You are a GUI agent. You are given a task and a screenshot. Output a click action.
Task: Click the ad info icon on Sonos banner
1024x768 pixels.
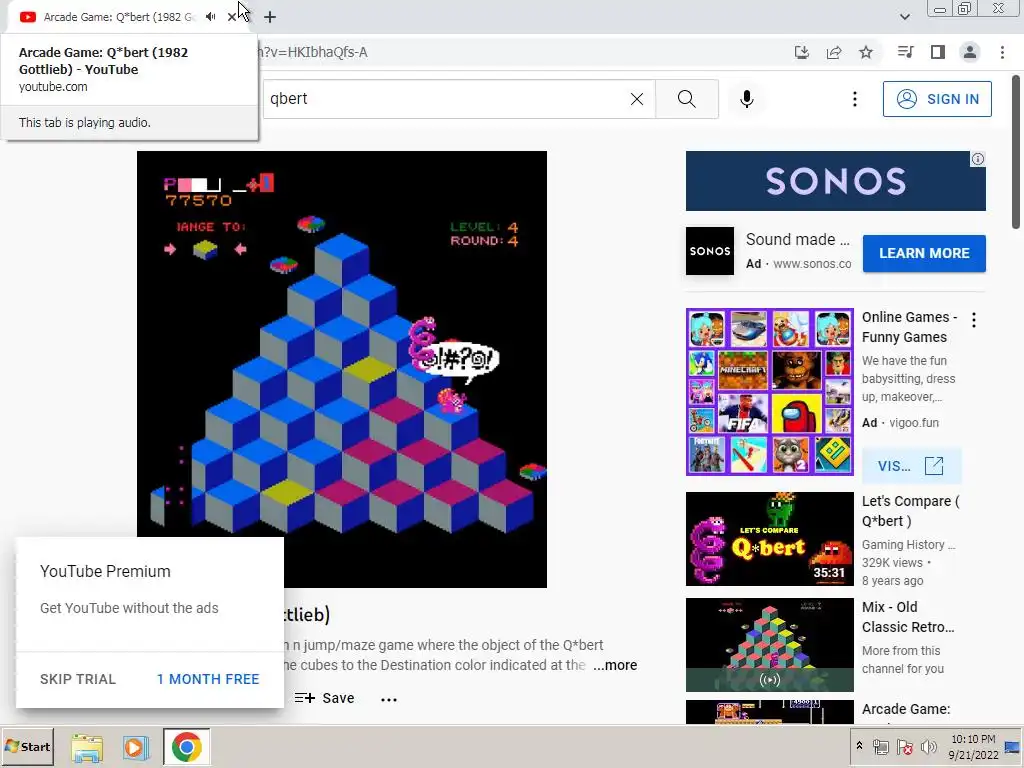[x=978, y=159]
